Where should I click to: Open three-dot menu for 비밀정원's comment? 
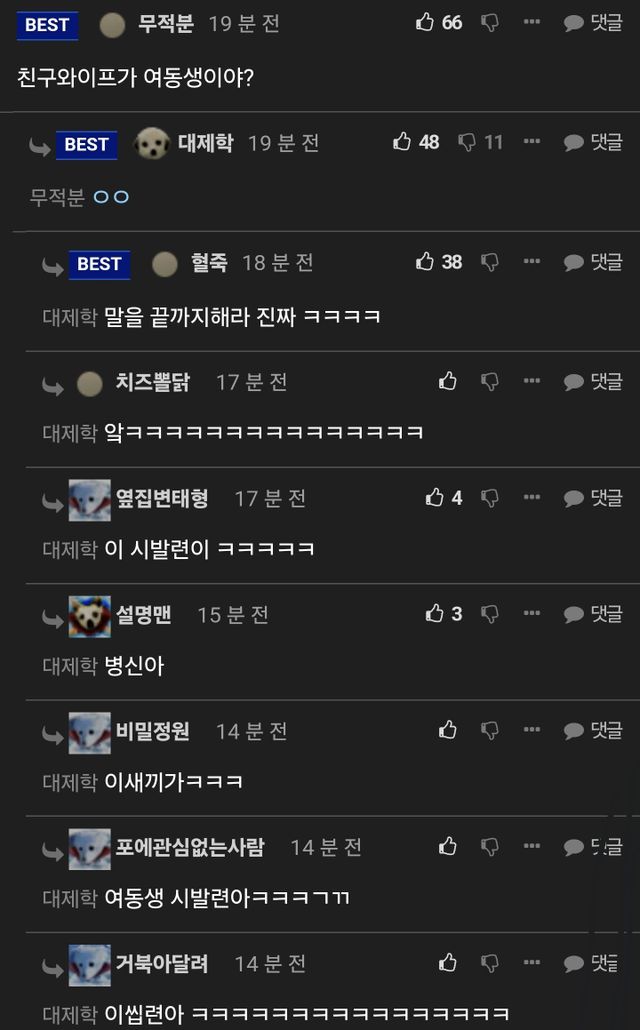(x=532, y=730)
